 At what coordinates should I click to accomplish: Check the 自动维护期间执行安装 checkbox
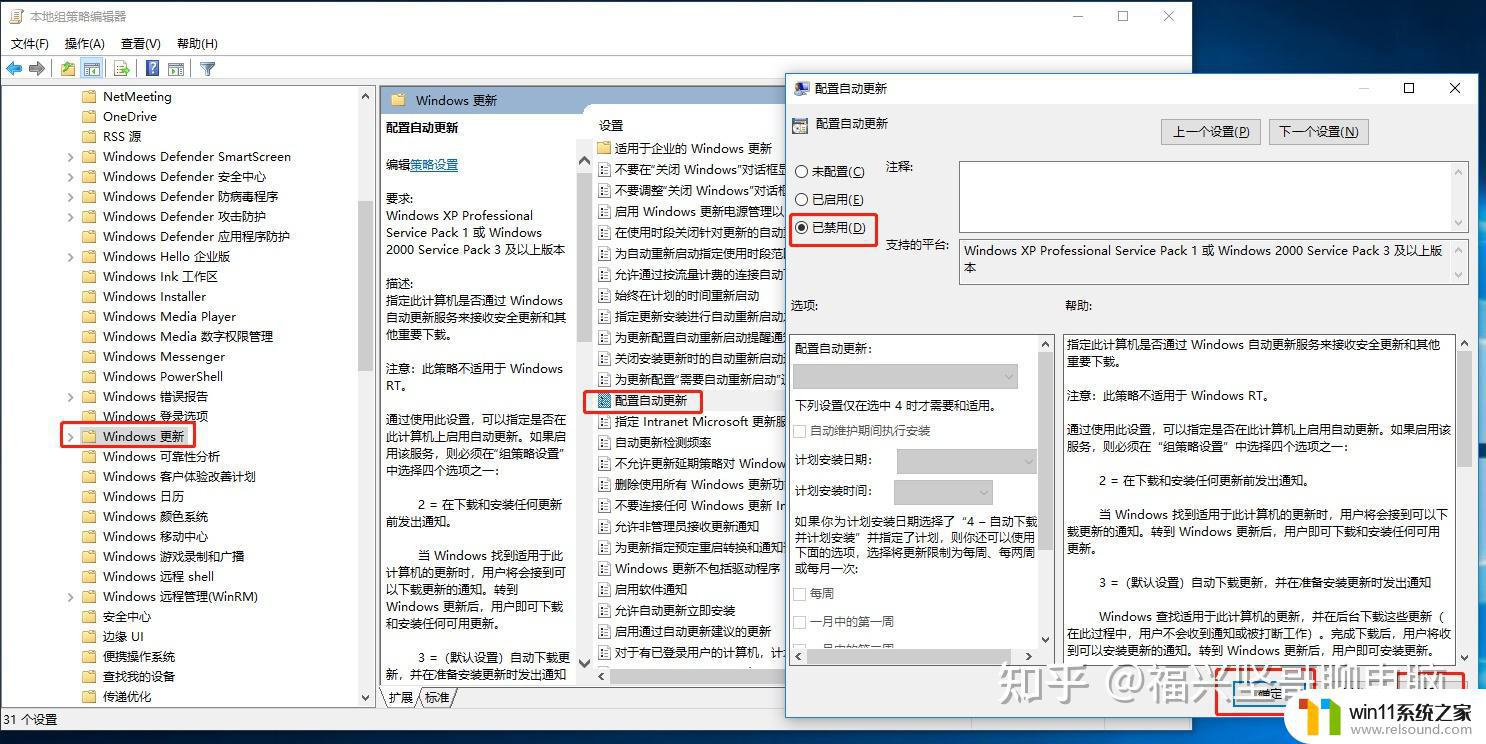pos(800,431)
